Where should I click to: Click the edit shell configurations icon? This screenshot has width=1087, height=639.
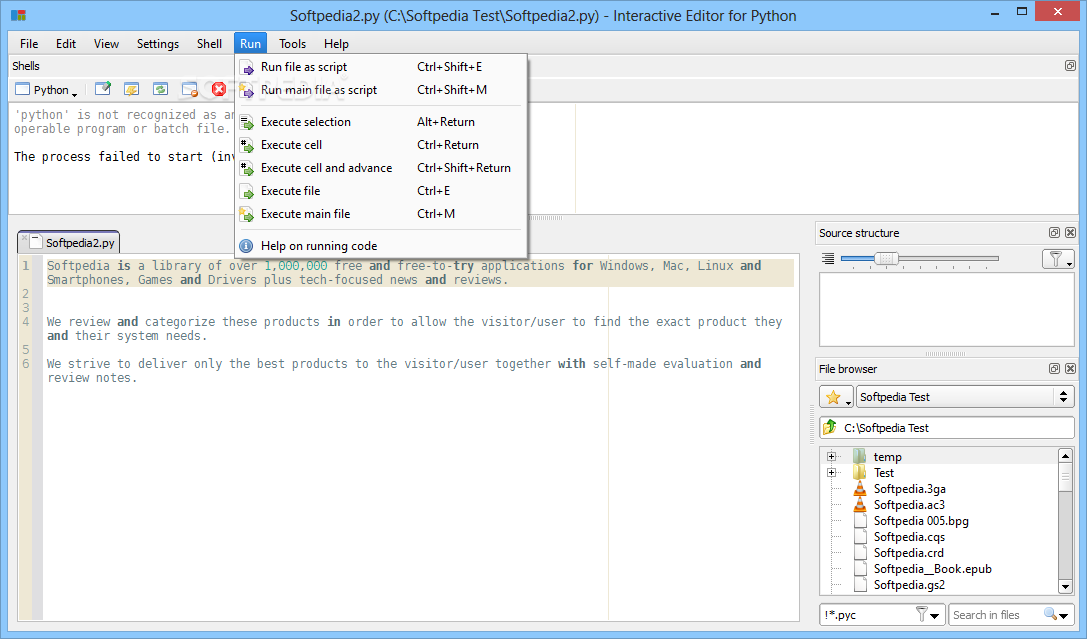click(x=103, y=89)
